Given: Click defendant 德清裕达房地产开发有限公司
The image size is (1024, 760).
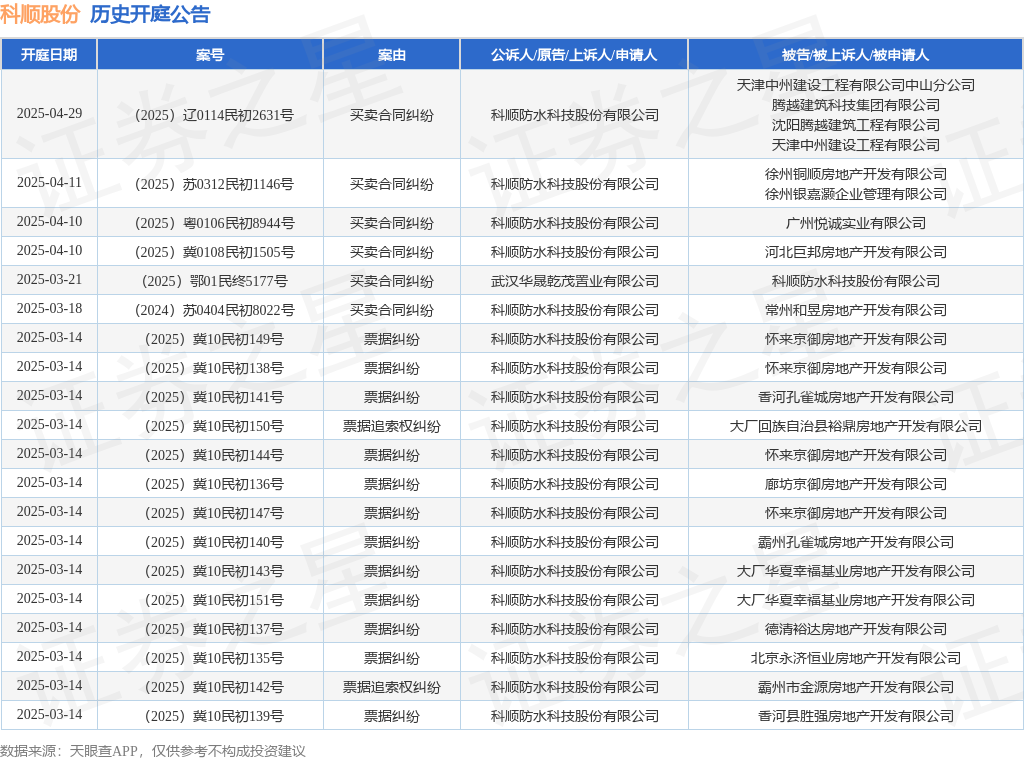Looking at the screenshot, I should pyautogui.click(x=856, y=629).
